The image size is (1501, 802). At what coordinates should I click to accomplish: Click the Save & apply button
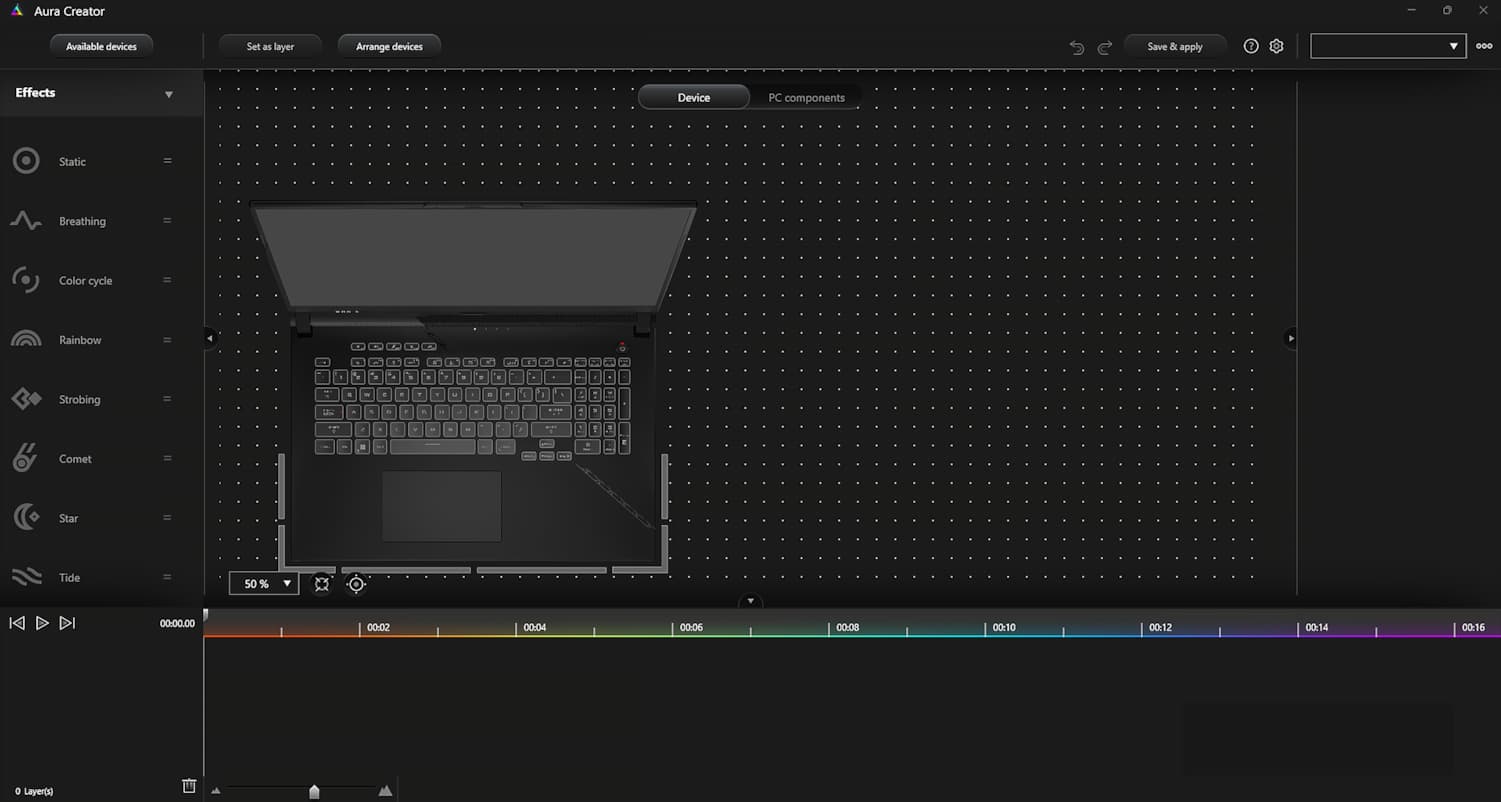pyautogui.click(x=1175, y=46)
